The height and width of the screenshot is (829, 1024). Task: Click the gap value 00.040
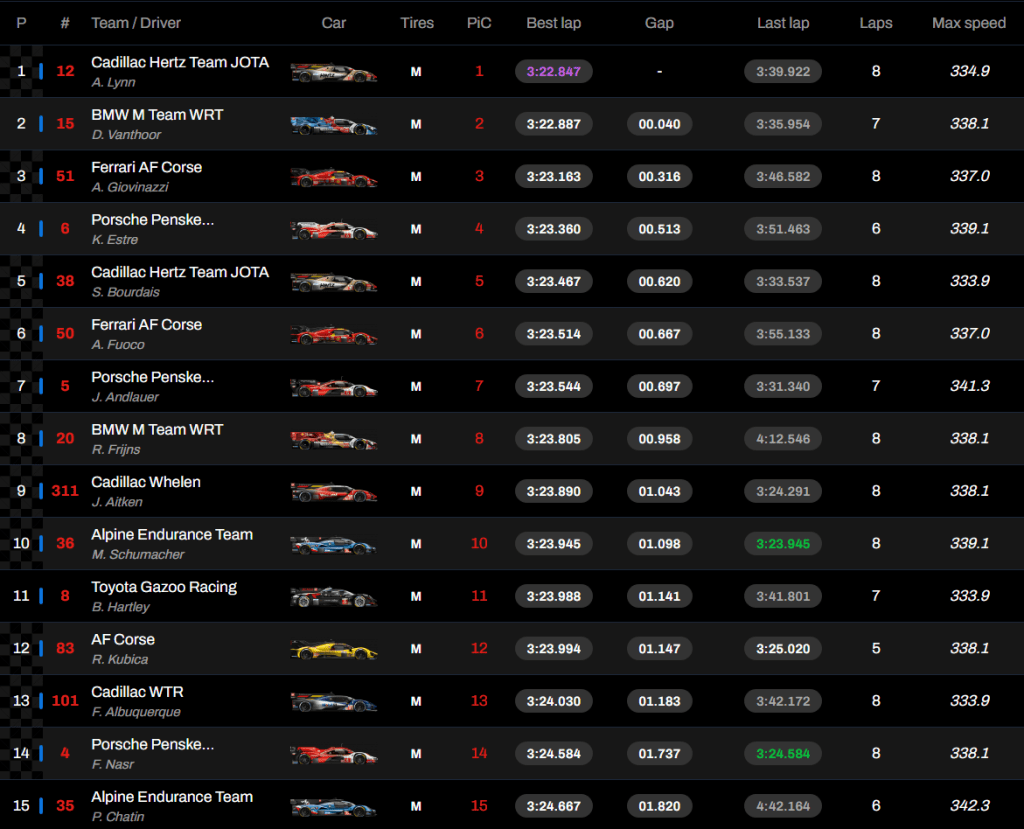[x=660, y=124]
